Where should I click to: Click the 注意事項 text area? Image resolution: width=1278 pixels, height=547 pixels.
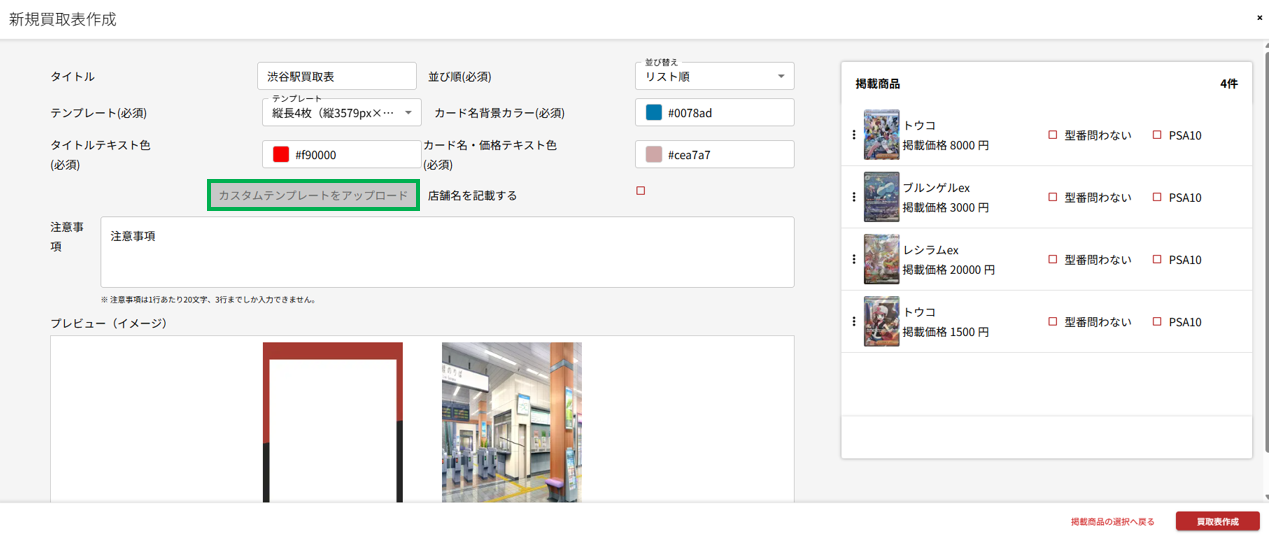click(447, 252)
